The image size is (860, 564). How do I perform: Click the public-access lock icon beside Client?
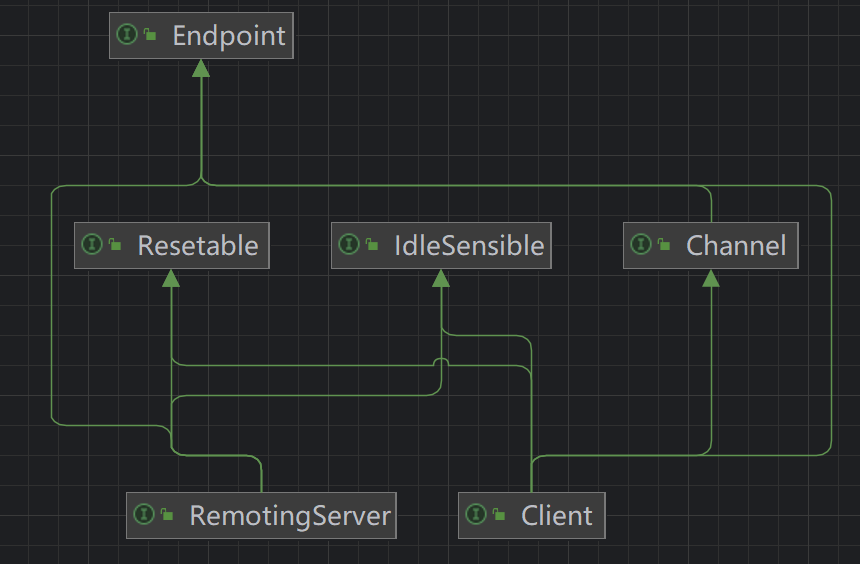click(499, 515)
